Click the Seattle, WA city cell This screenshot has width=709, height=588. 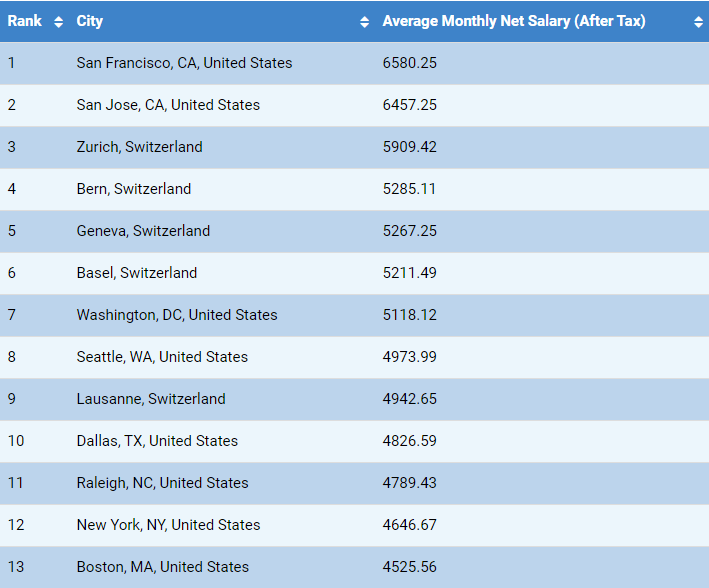(162, 357)
